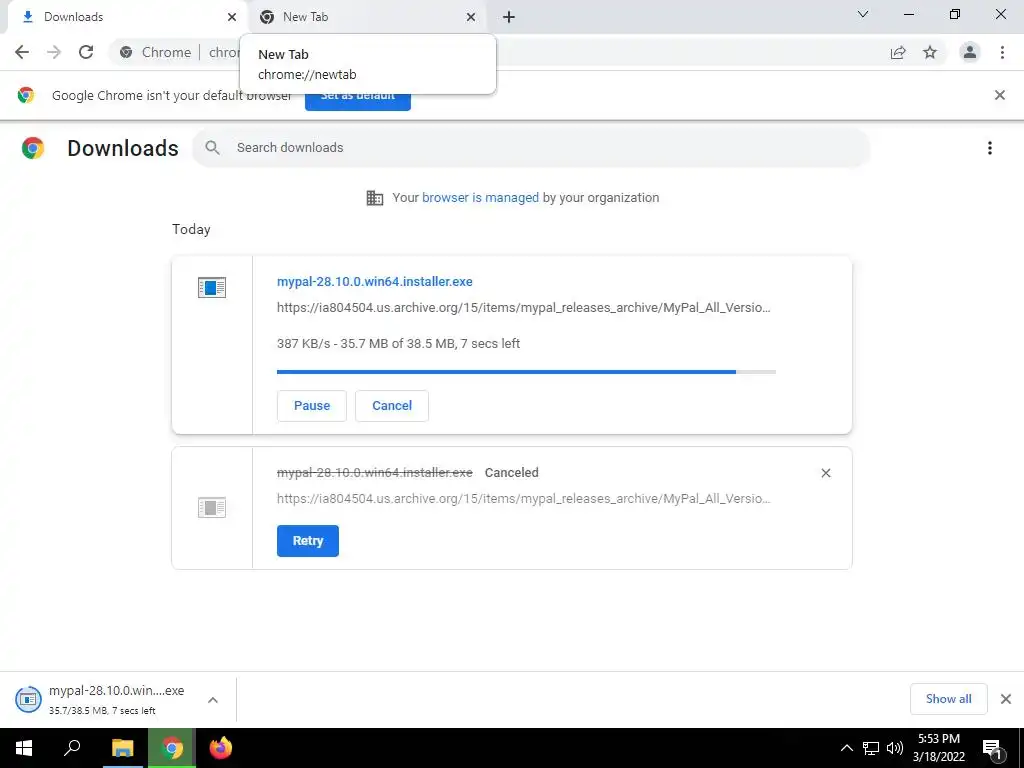Click Show all downloads button
This screenshot has width=1024, height=768.
pyautogui.click(x=948, y=699)
